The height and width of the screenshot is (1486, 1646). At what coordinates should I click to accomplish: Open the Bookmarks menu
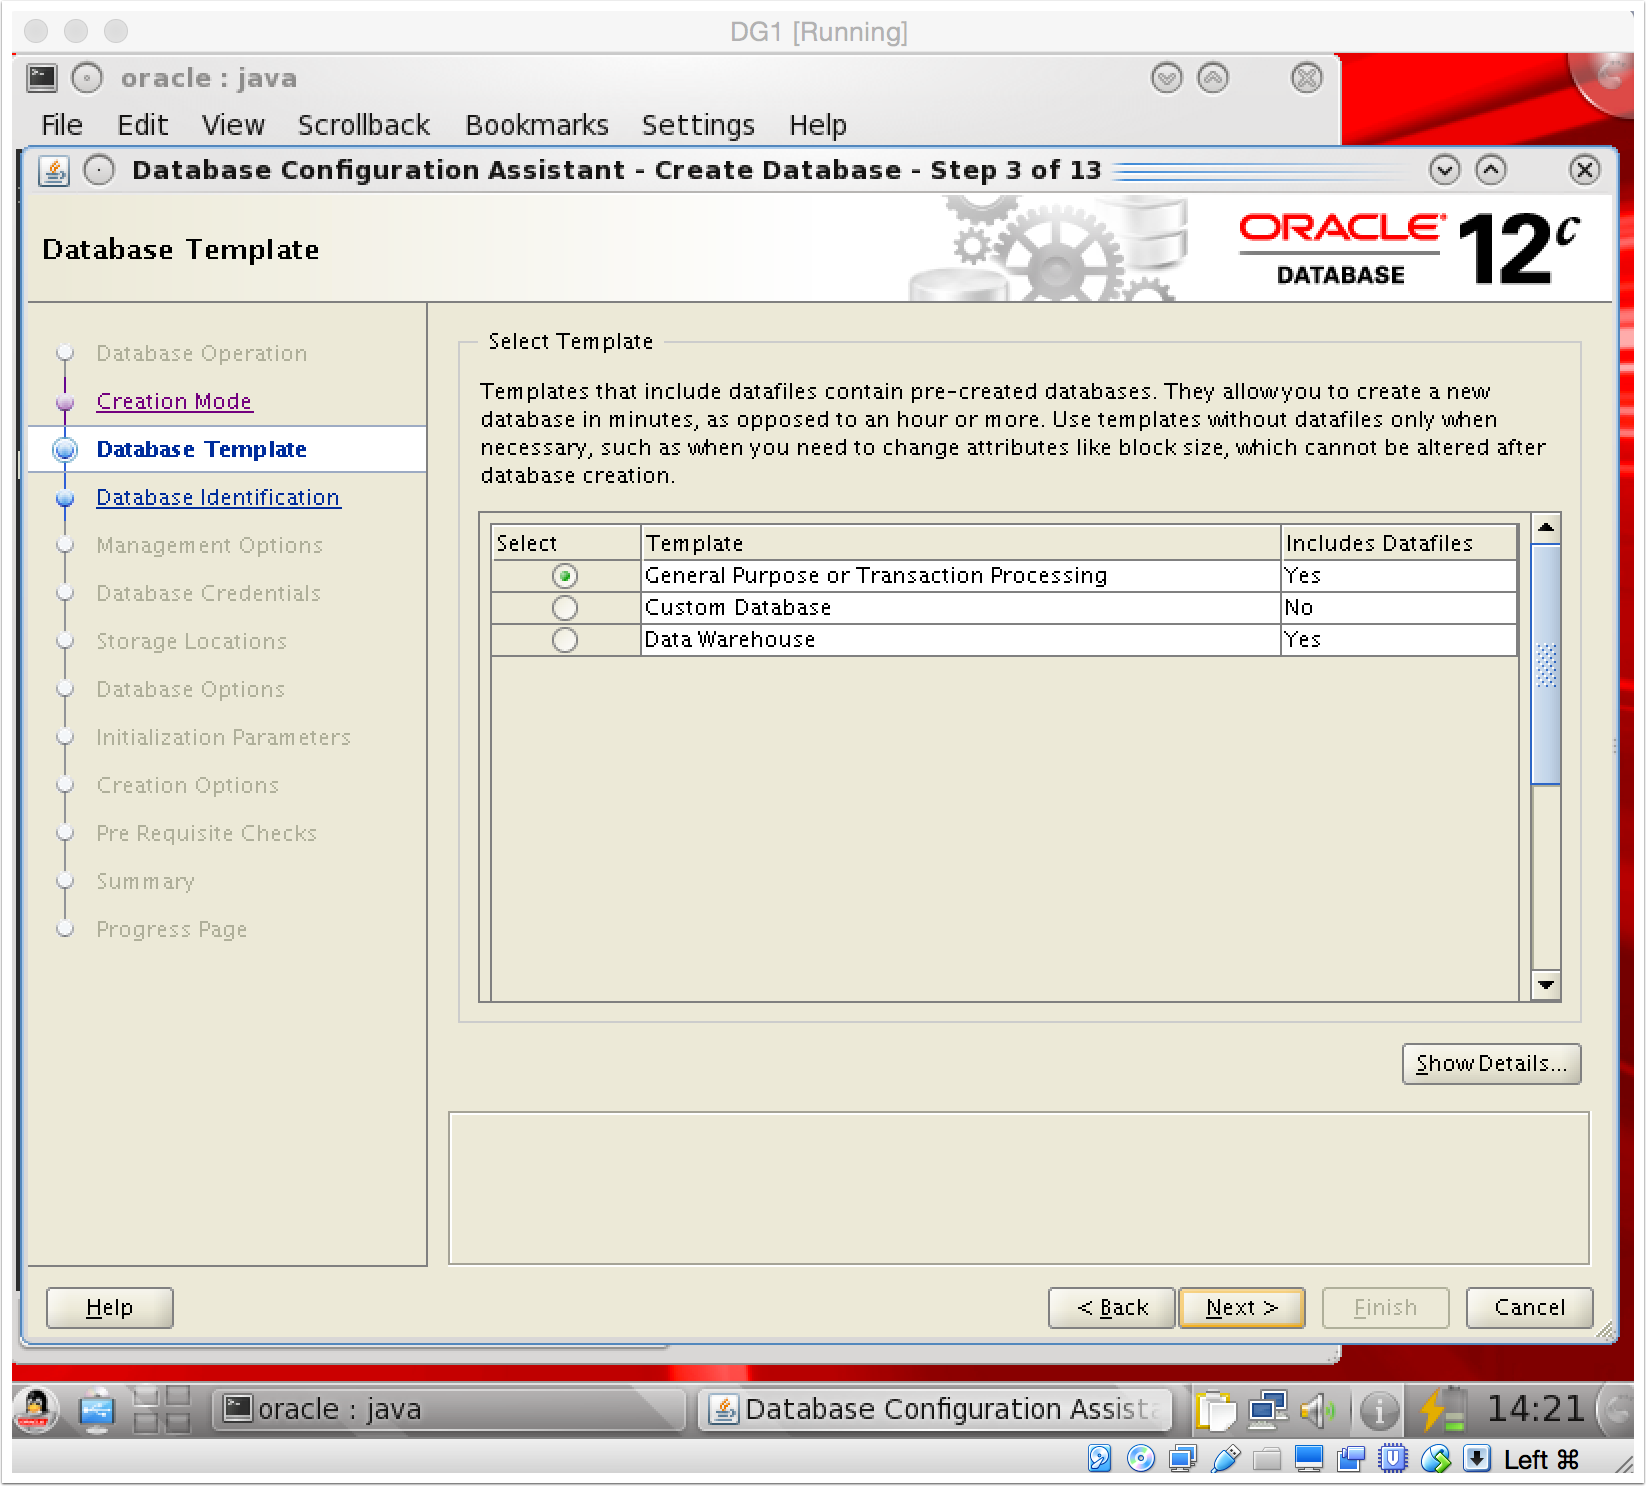pyautogui.click(x=537, y=125)
